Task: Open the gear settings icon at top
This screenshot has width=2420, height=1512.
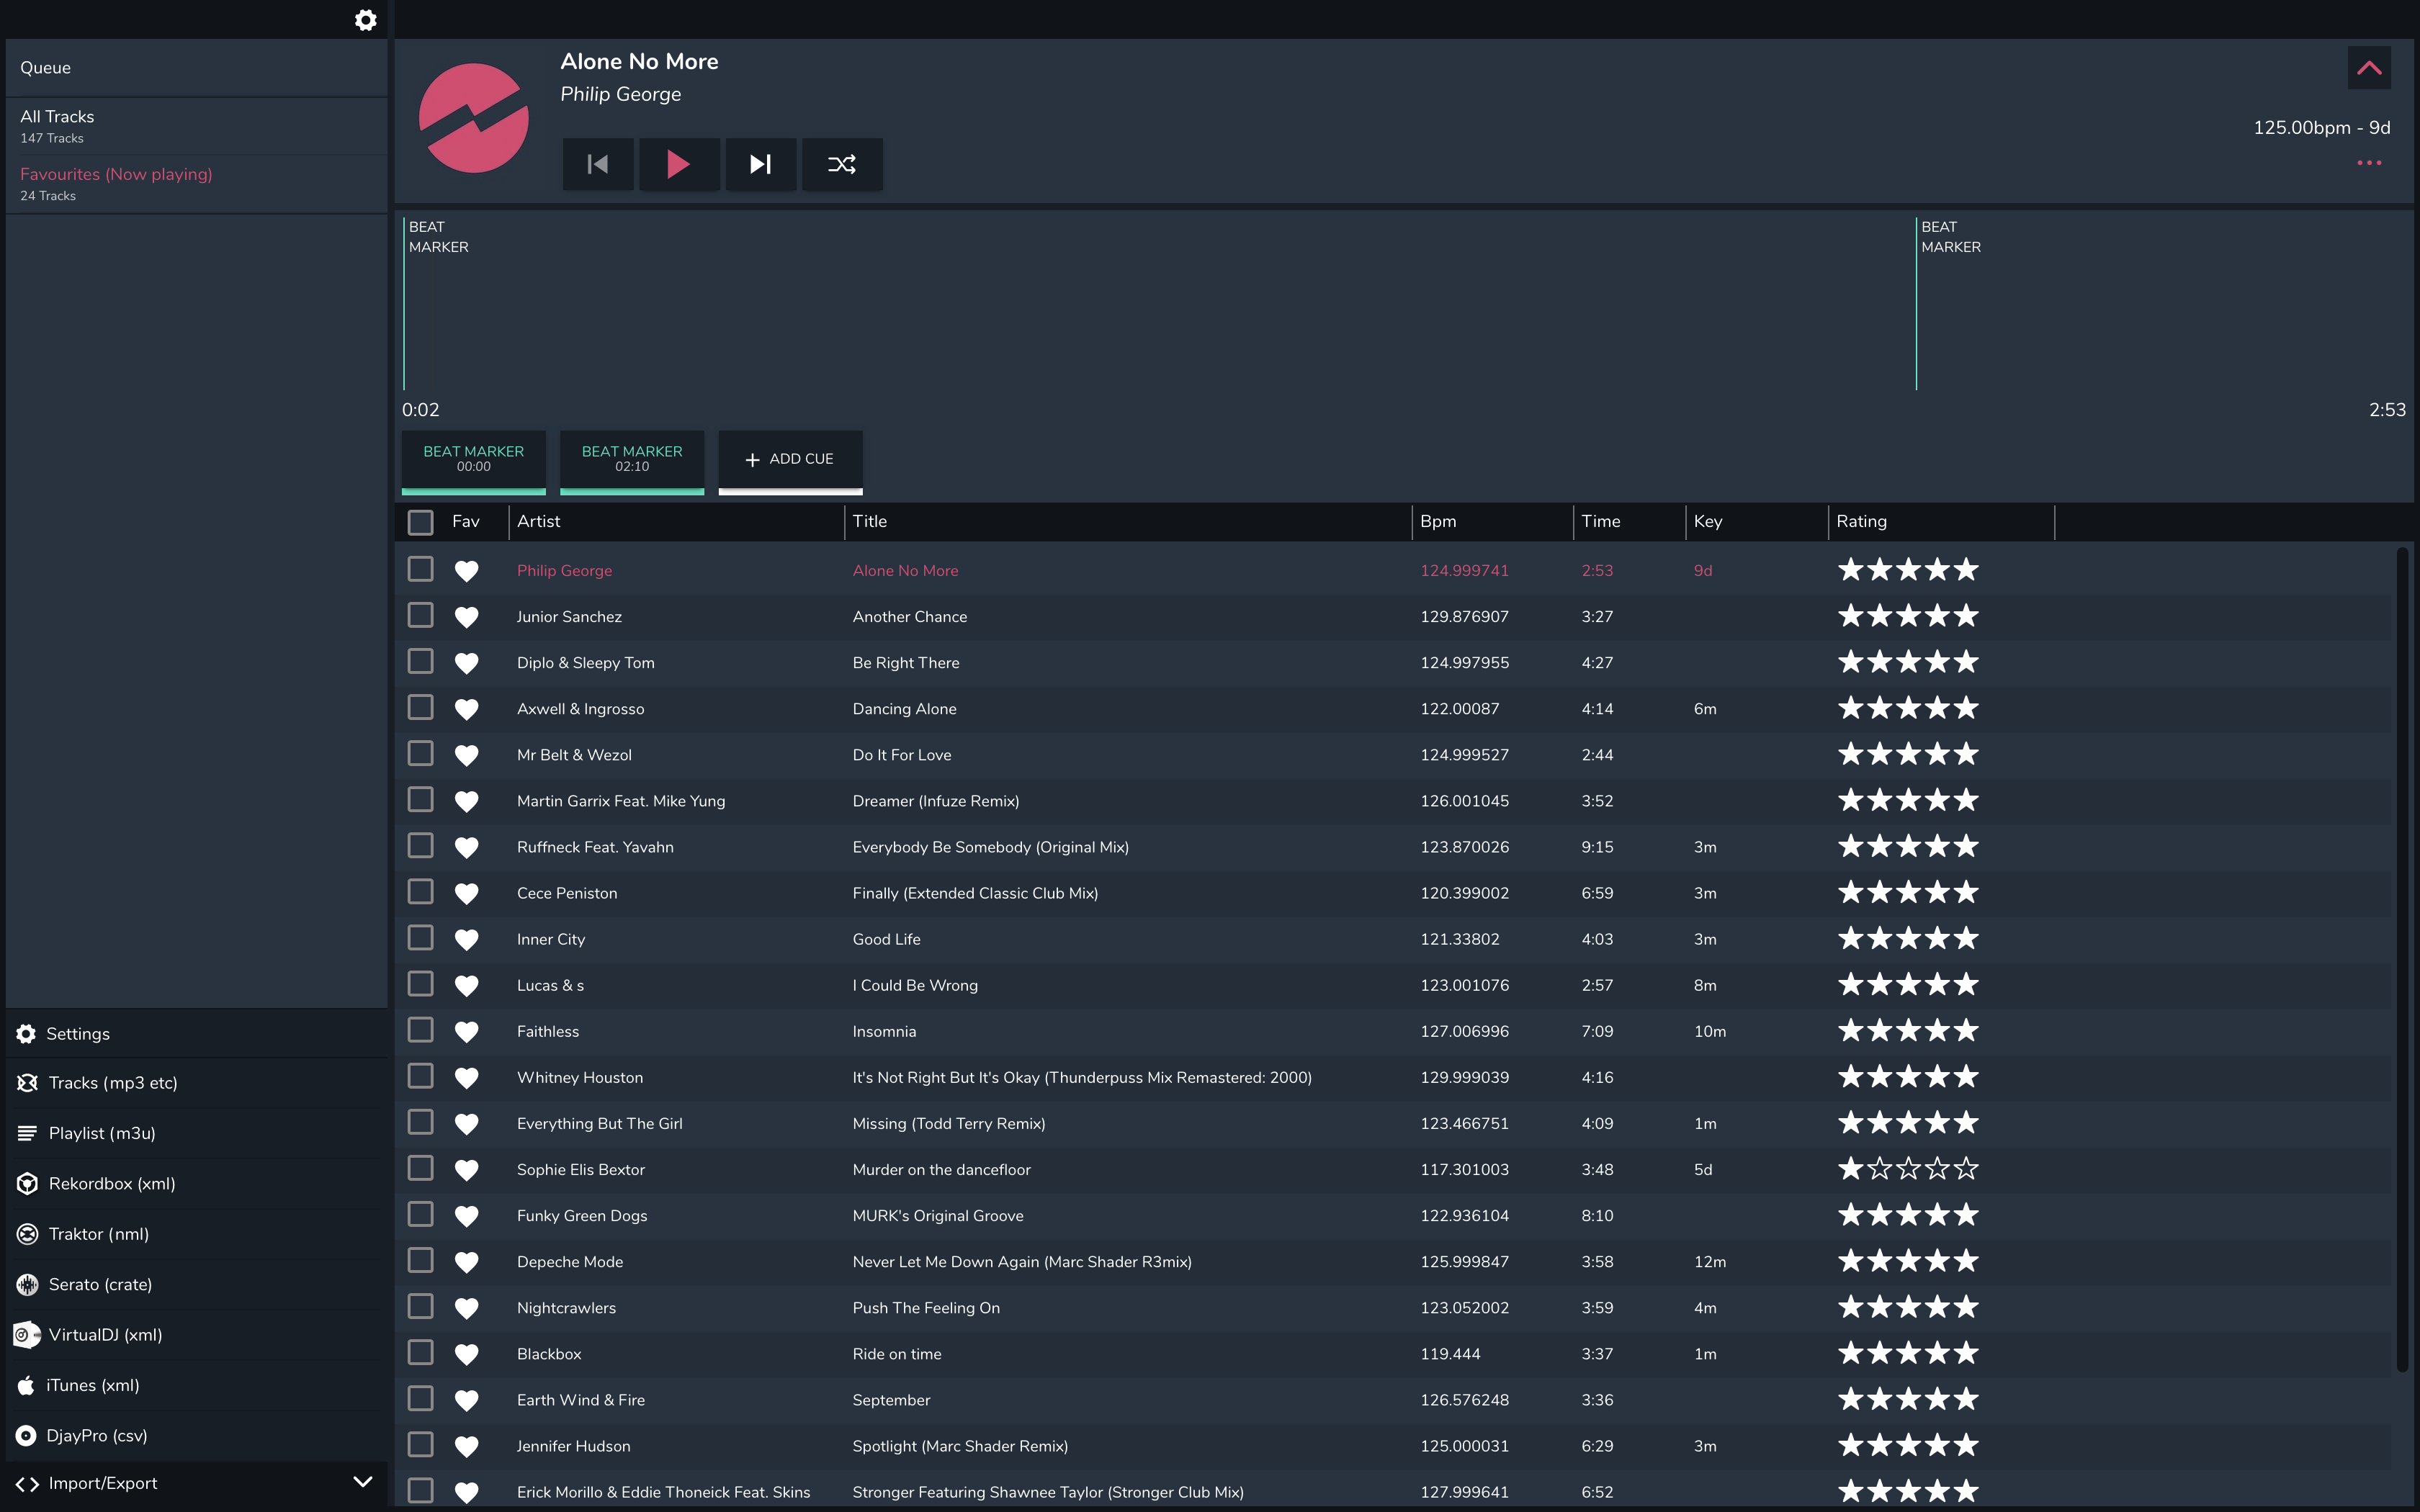Action: tap(366, 20)
